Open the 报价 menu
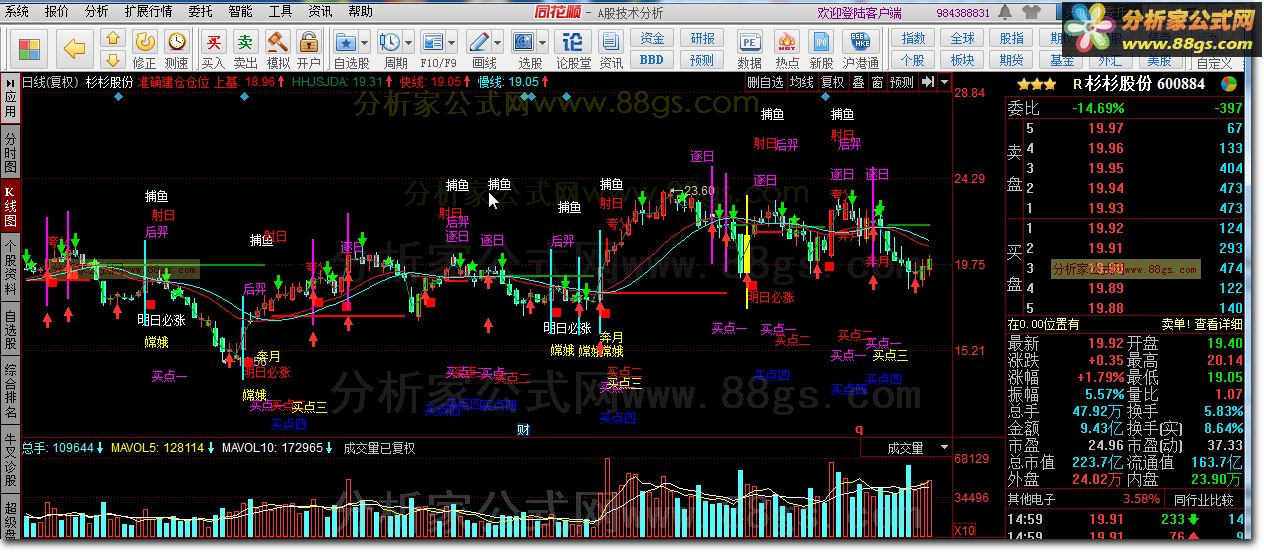The height and width of the screenshot is (552, 1264). coord(57,12)
